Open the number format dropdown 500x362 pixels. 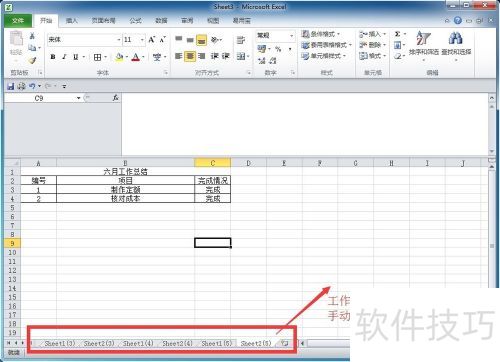point(291,36)
